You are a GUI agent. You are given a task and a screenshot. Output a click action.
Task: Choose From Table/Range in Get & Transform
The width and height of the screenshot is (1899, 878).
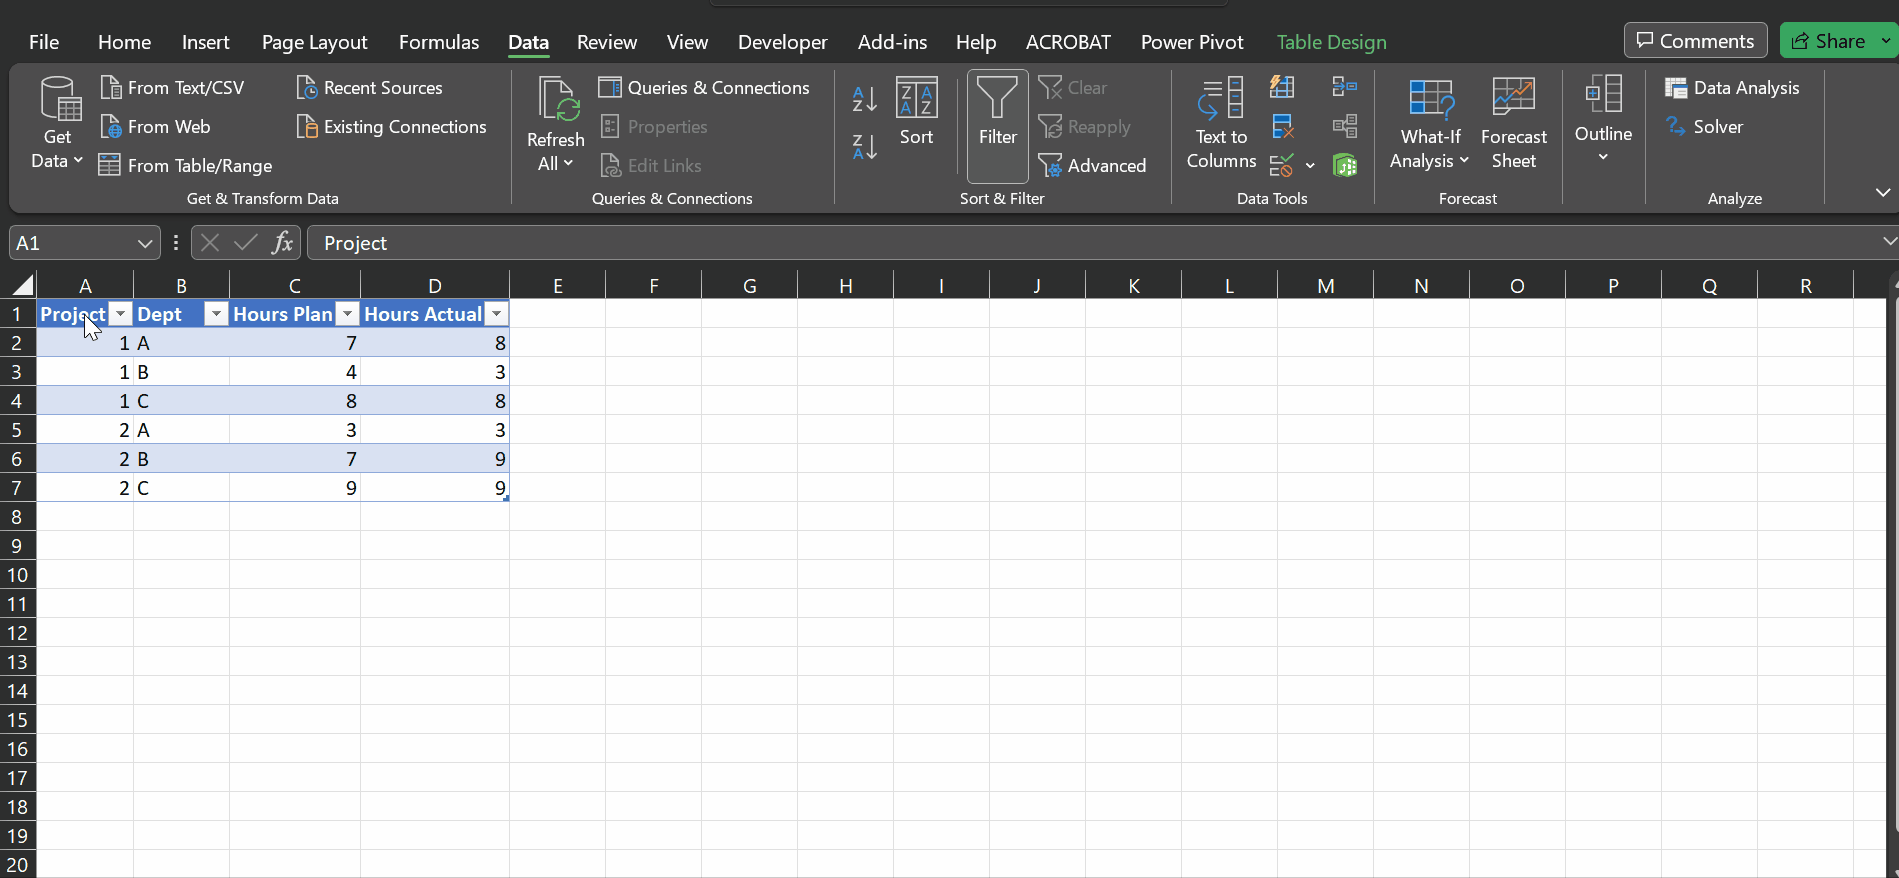pos(186,166)
